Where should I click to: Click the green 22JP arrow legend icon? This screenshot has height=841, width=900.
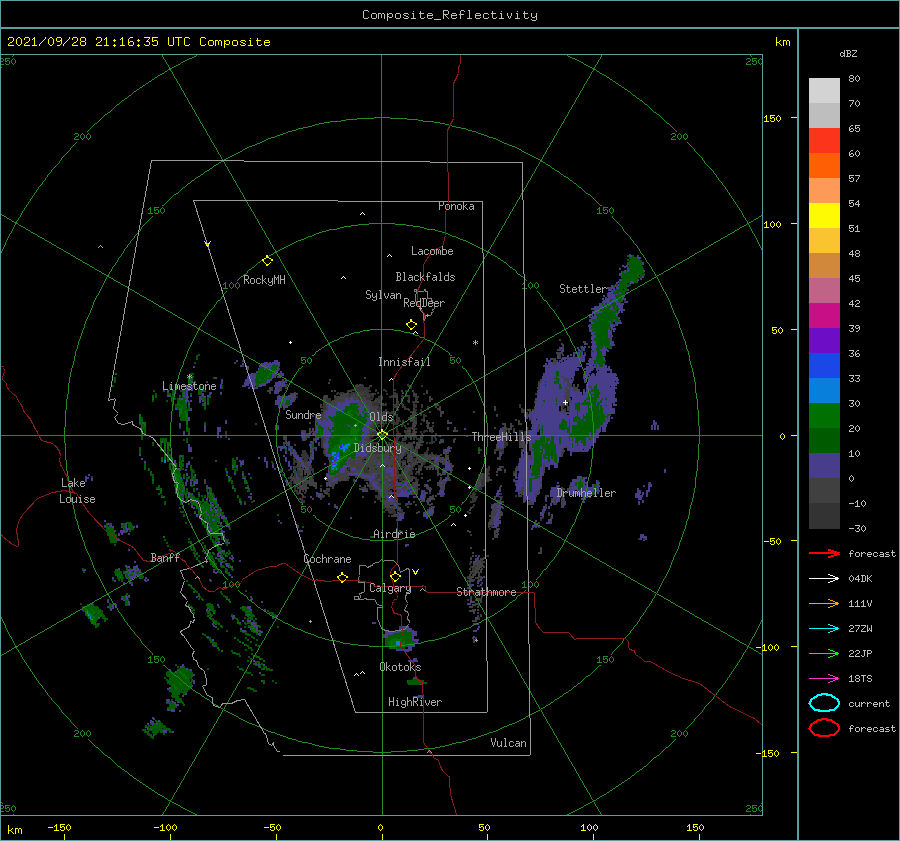tap(824, 653)
